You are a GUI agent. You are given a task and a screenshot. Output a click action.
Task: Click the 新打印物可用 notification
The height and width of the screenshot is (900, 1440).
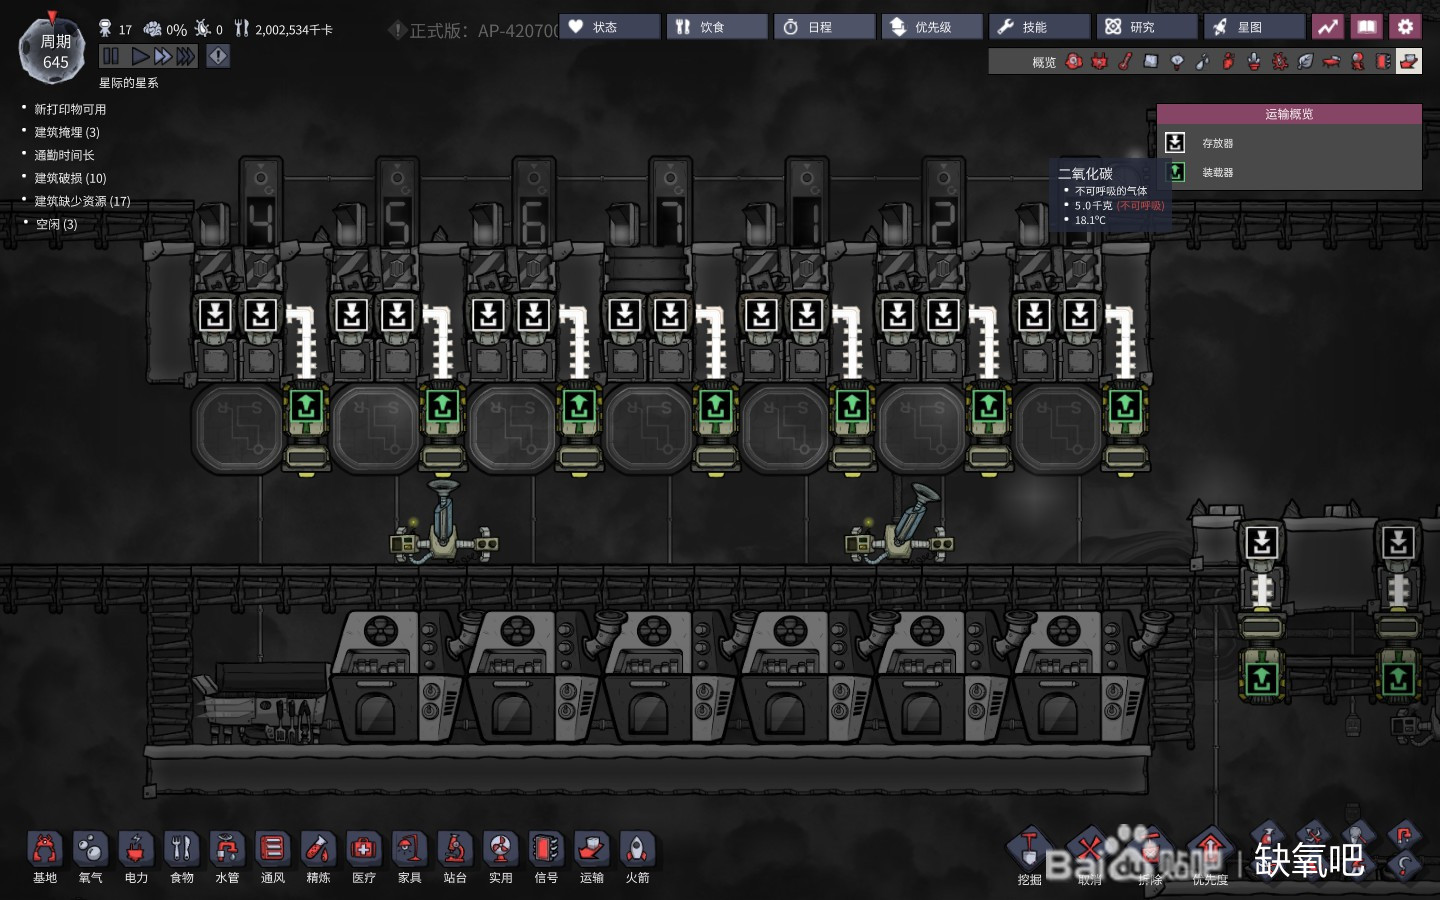(x=70, y=109)
